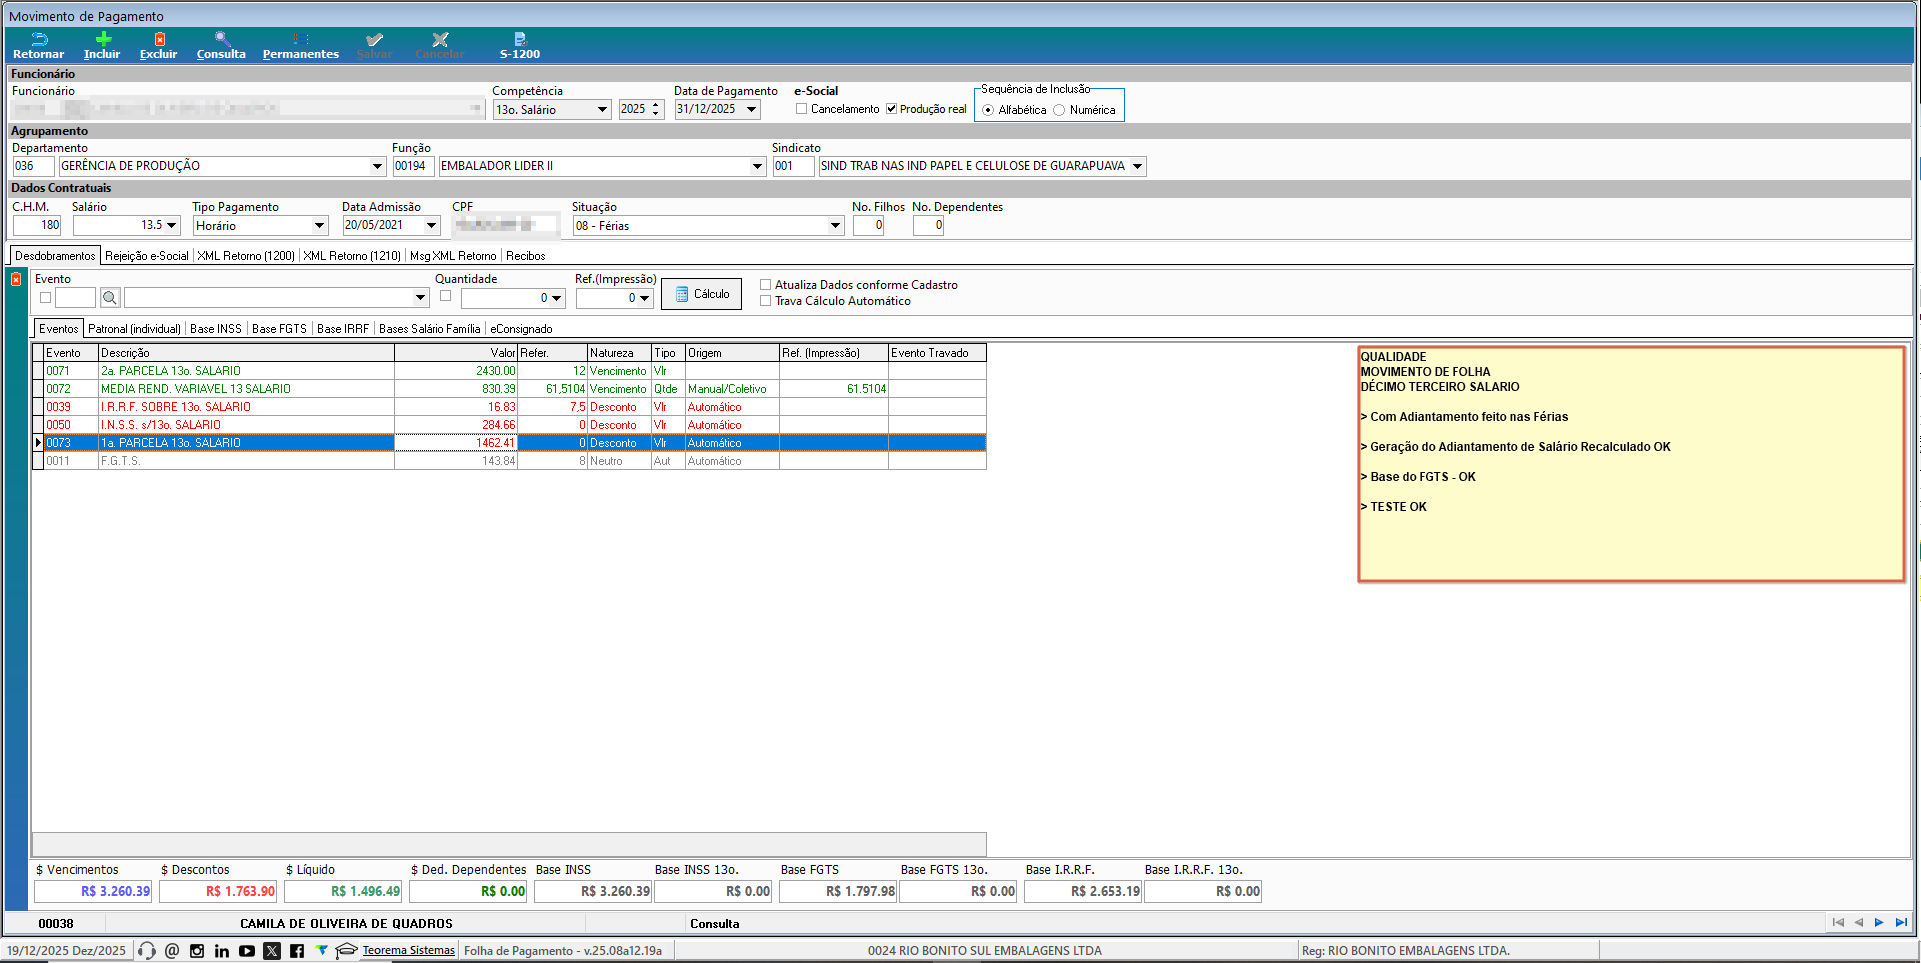The image size is (1921, 963).
Task: Open the YouTube icon in status bar
Action: [247, 951]
